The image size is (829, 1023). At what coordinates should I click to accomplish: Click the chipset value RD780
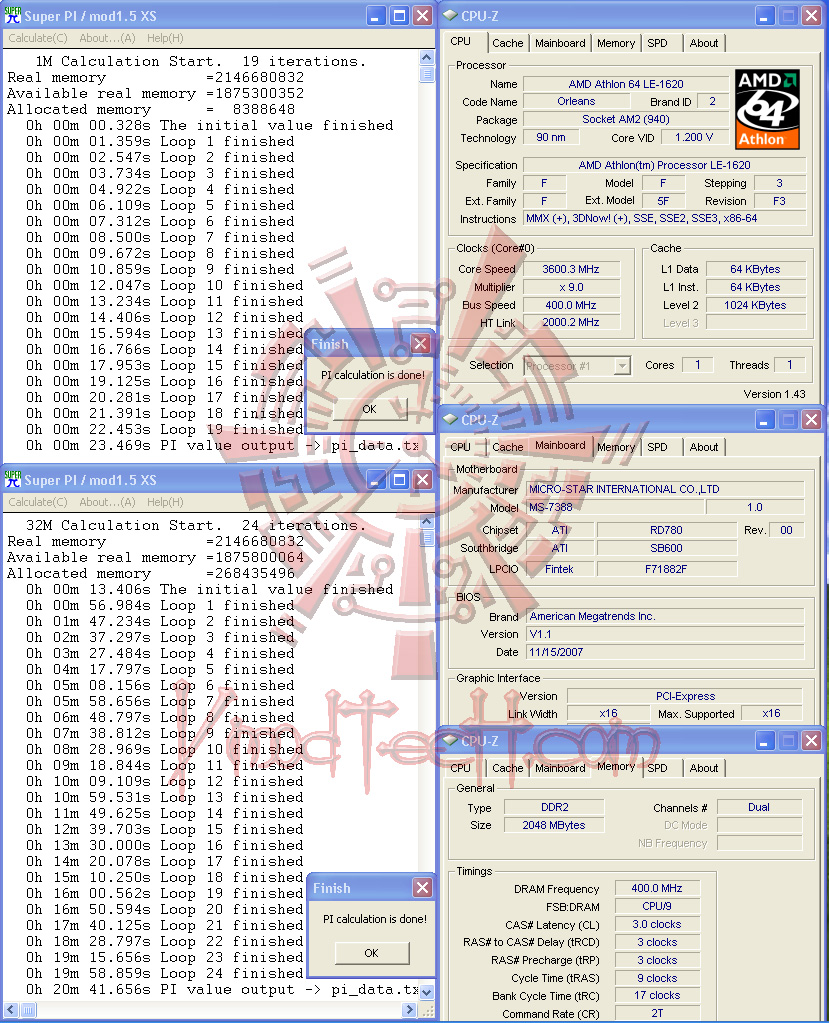click(667, 530)
